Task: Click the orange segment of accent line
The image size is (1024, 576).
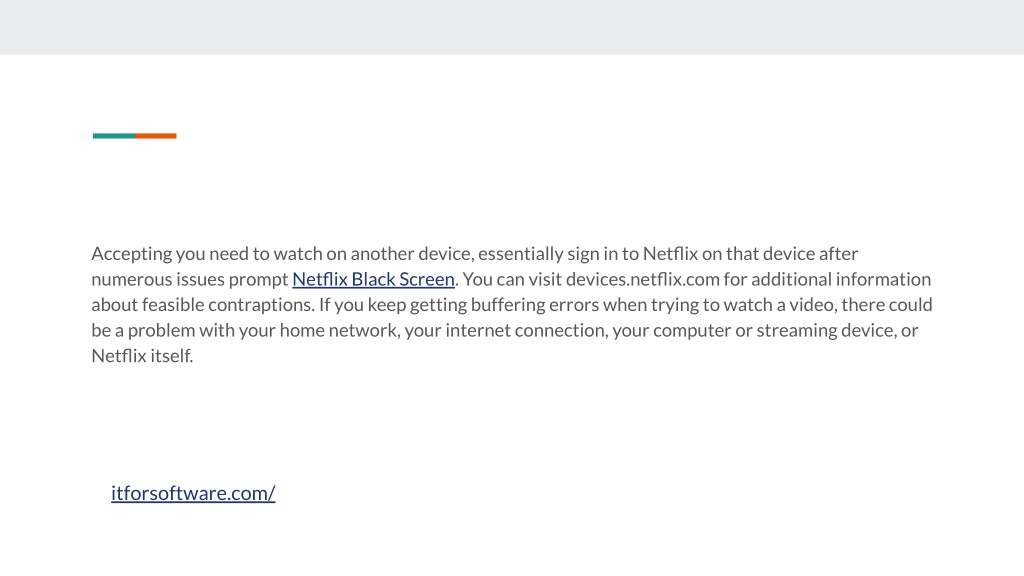Action: (156, 136)
